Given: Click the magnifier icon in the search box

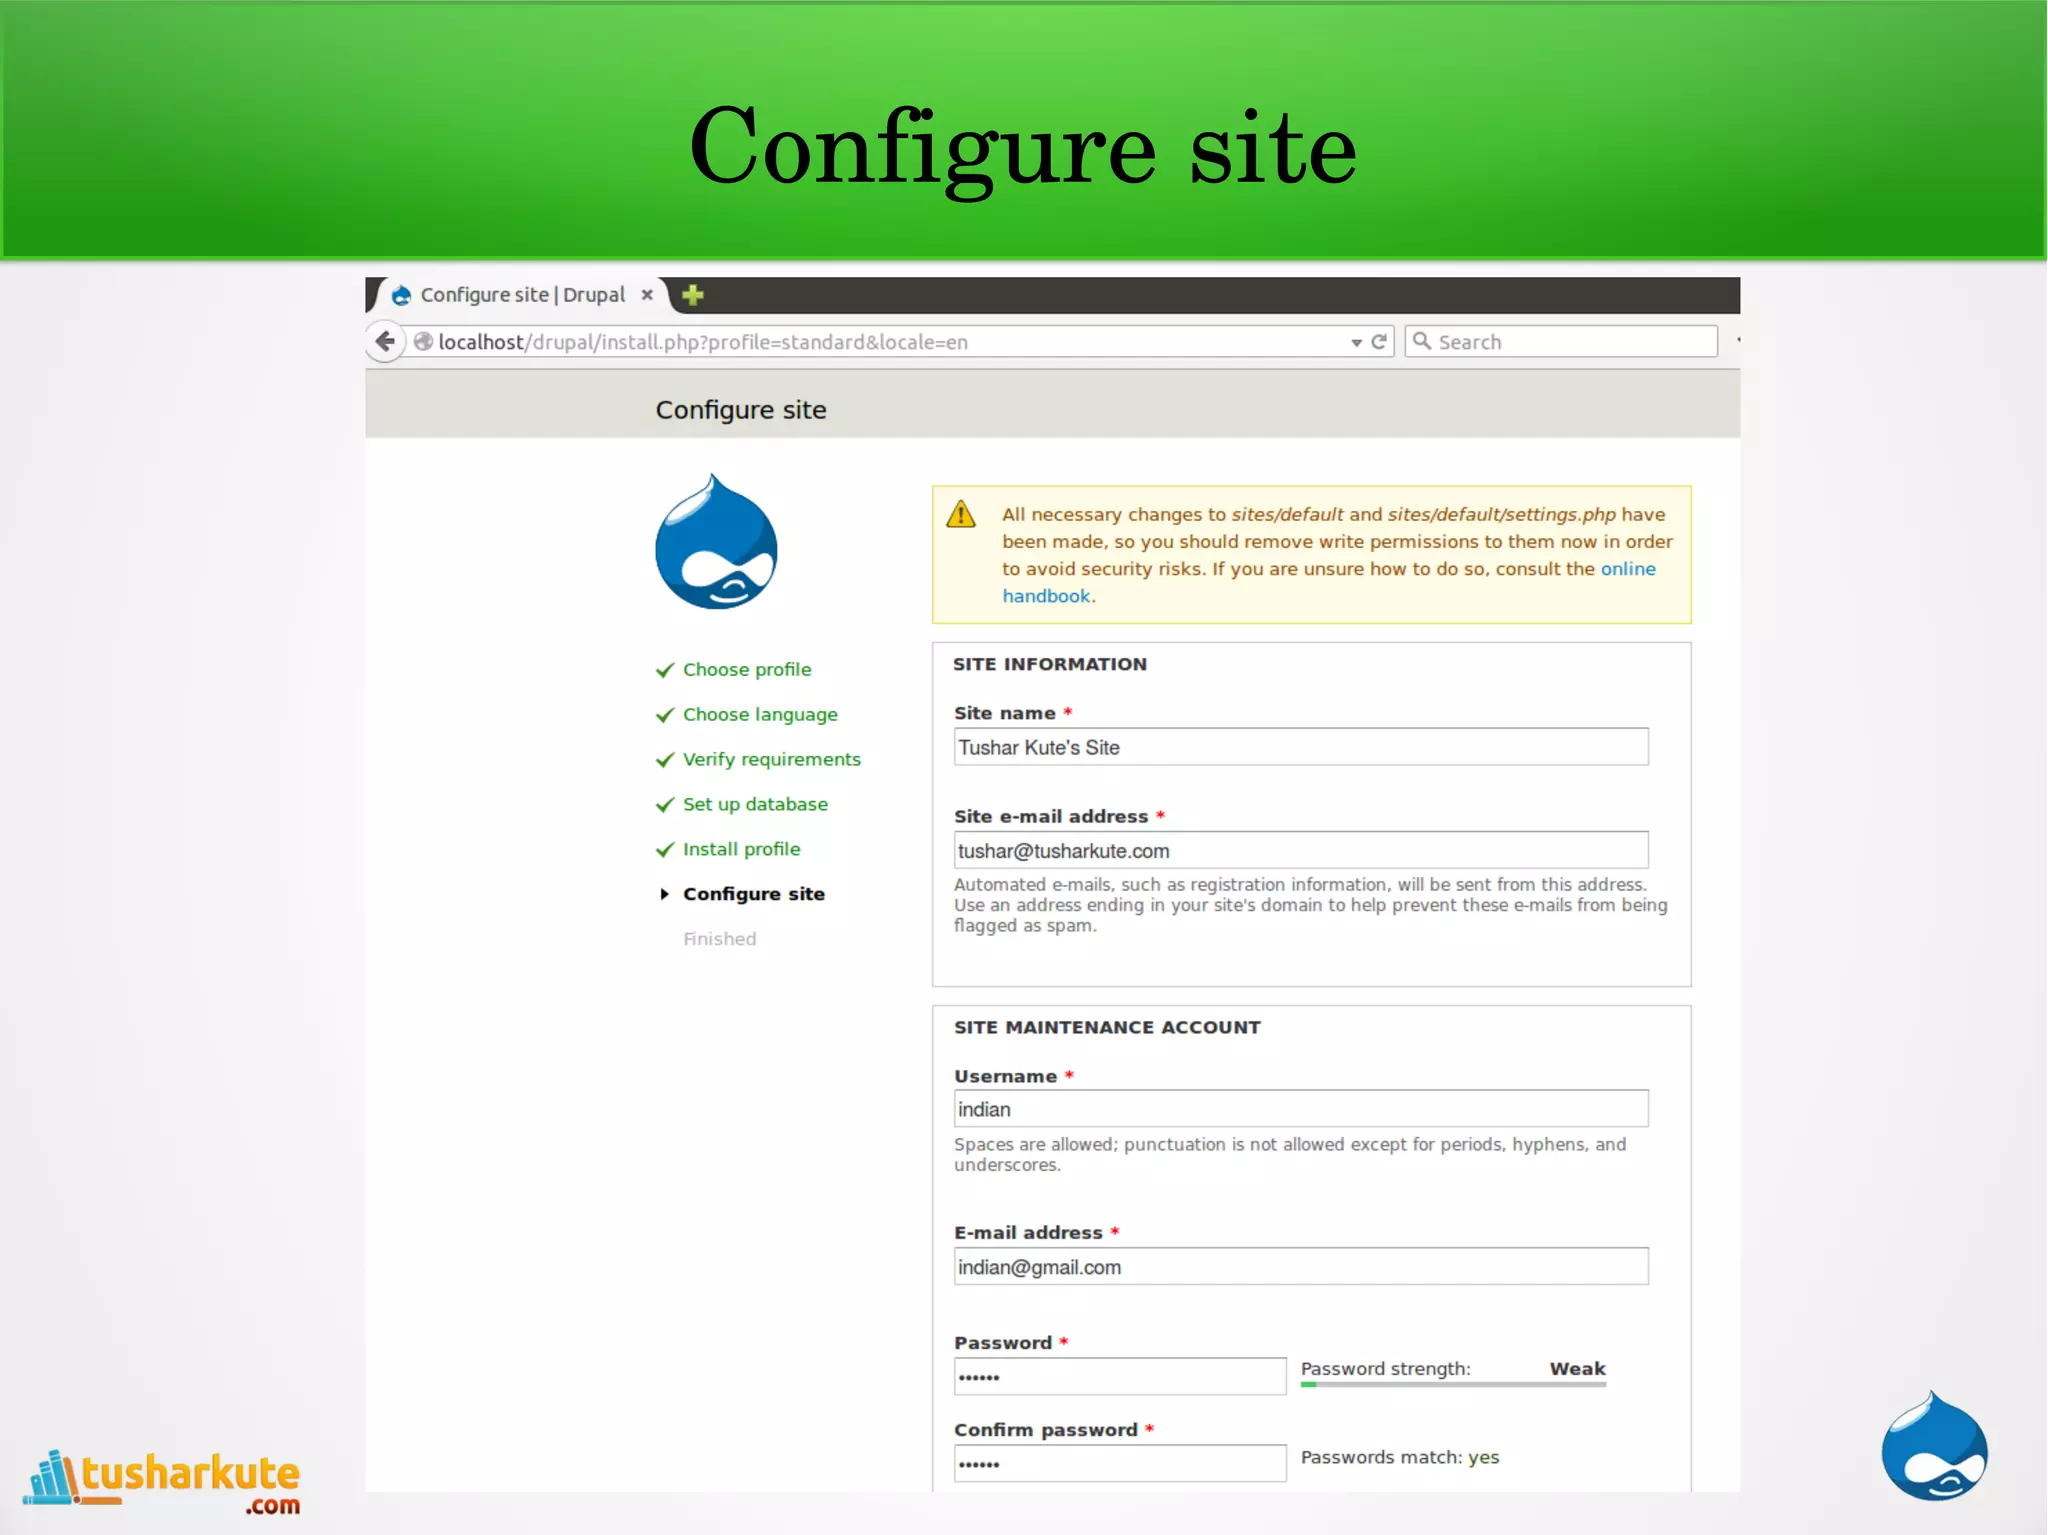Looking at the screenshot, I should 1421,341.
